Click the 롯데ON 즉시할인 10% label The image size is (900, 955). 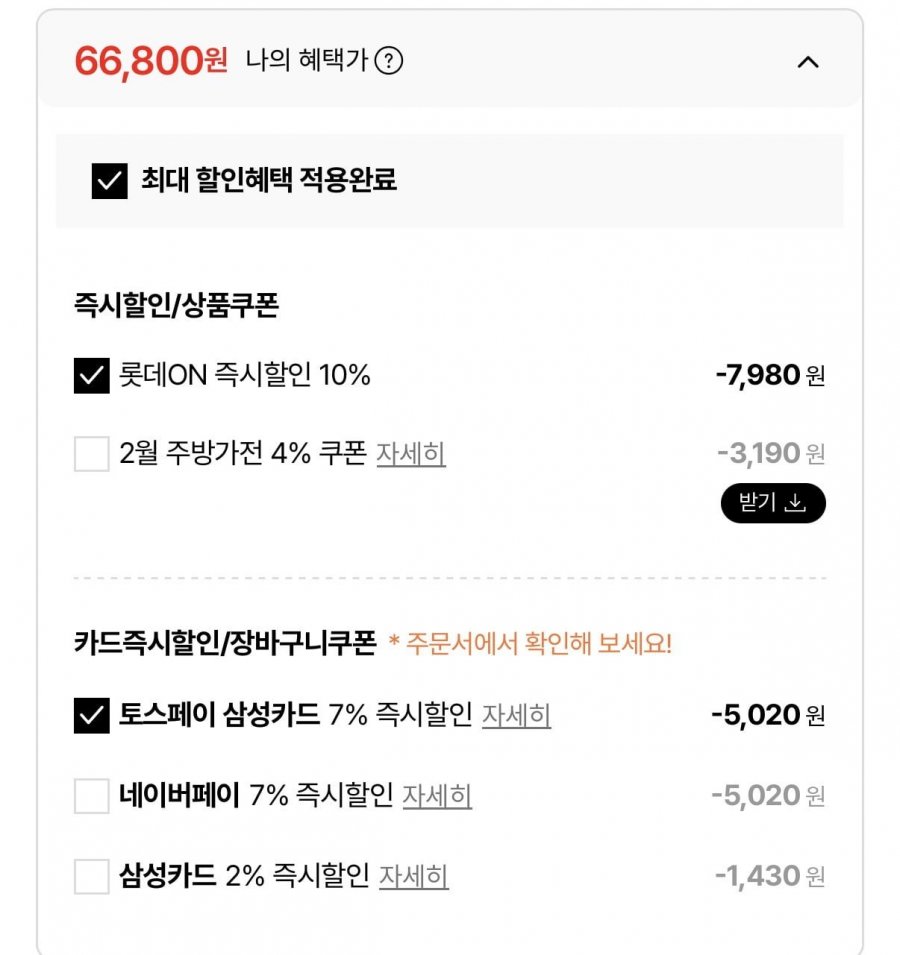(245, 376)
